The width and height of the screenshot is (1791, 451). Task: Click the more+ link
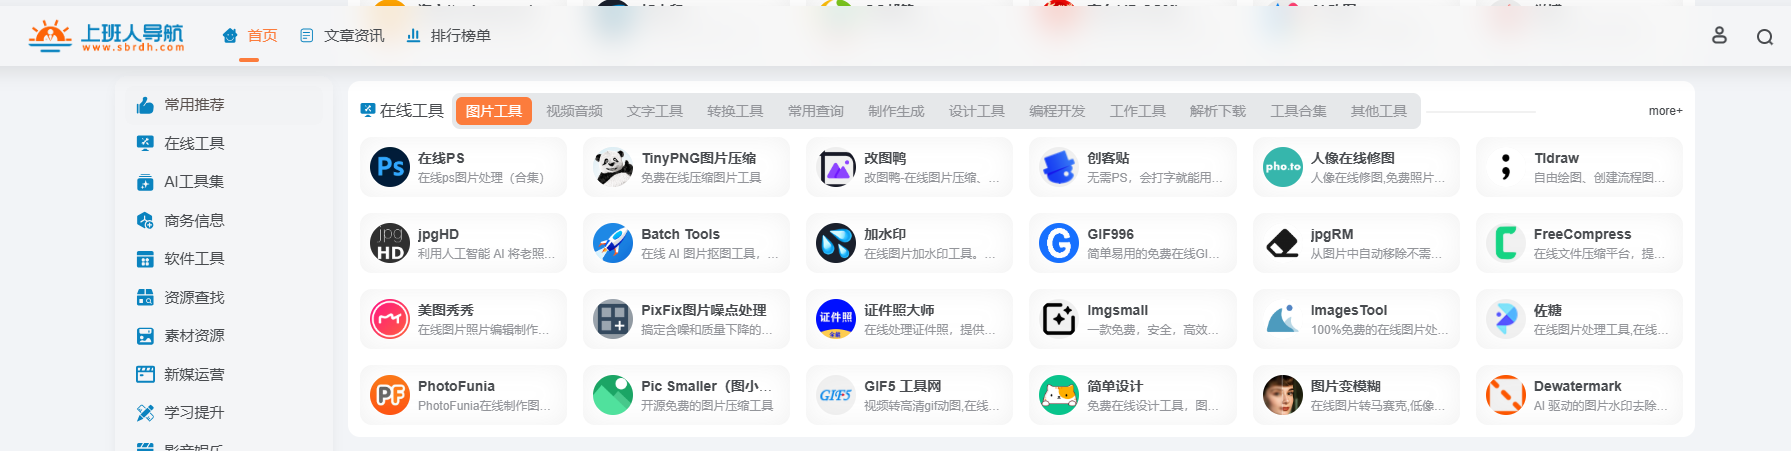click(1665, 111)
